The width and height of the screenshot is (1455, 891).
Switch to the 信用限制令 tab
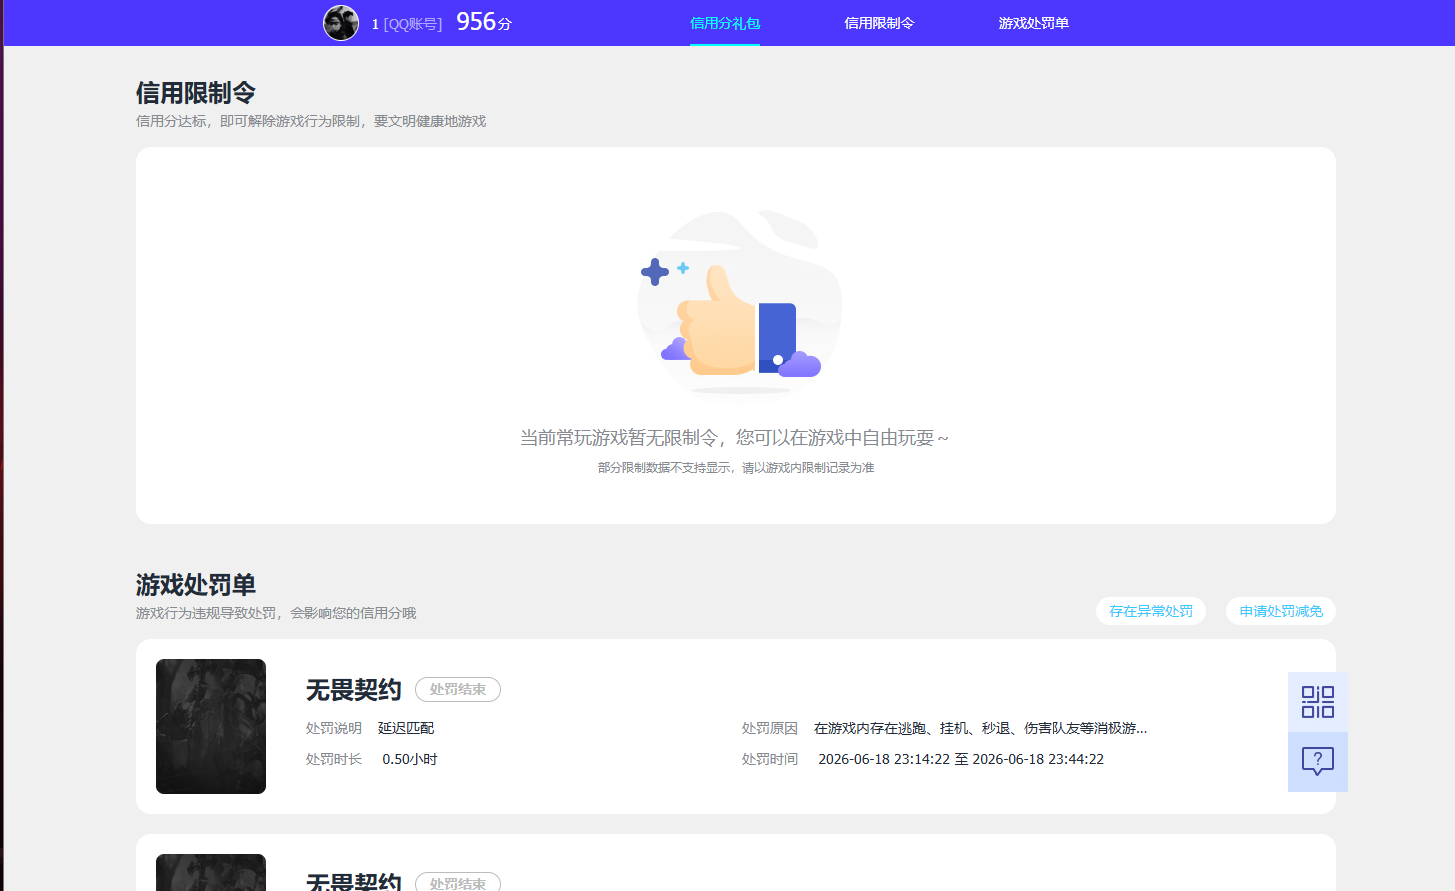tap(879, 23)
